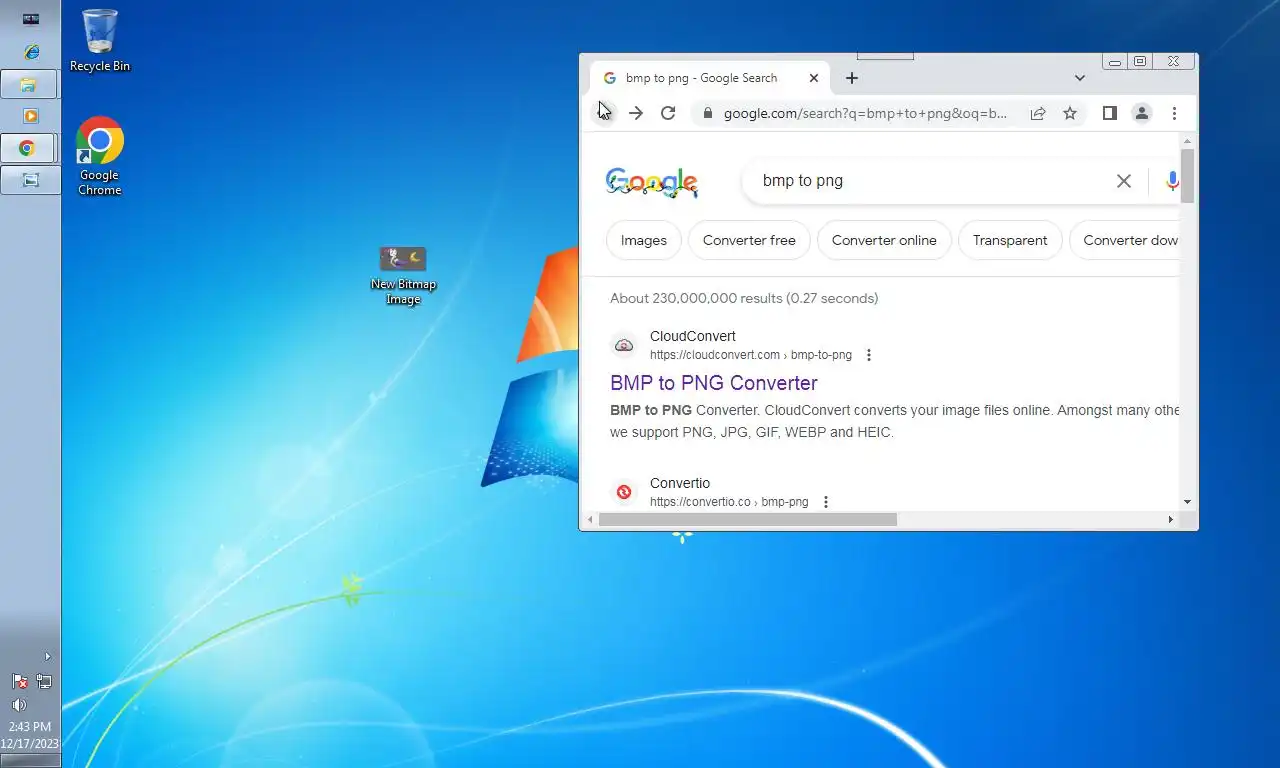Maximize the Chrome window
Image resolution: width=1280 pixels, height=768 pixels.
[x=1139, y=62]
